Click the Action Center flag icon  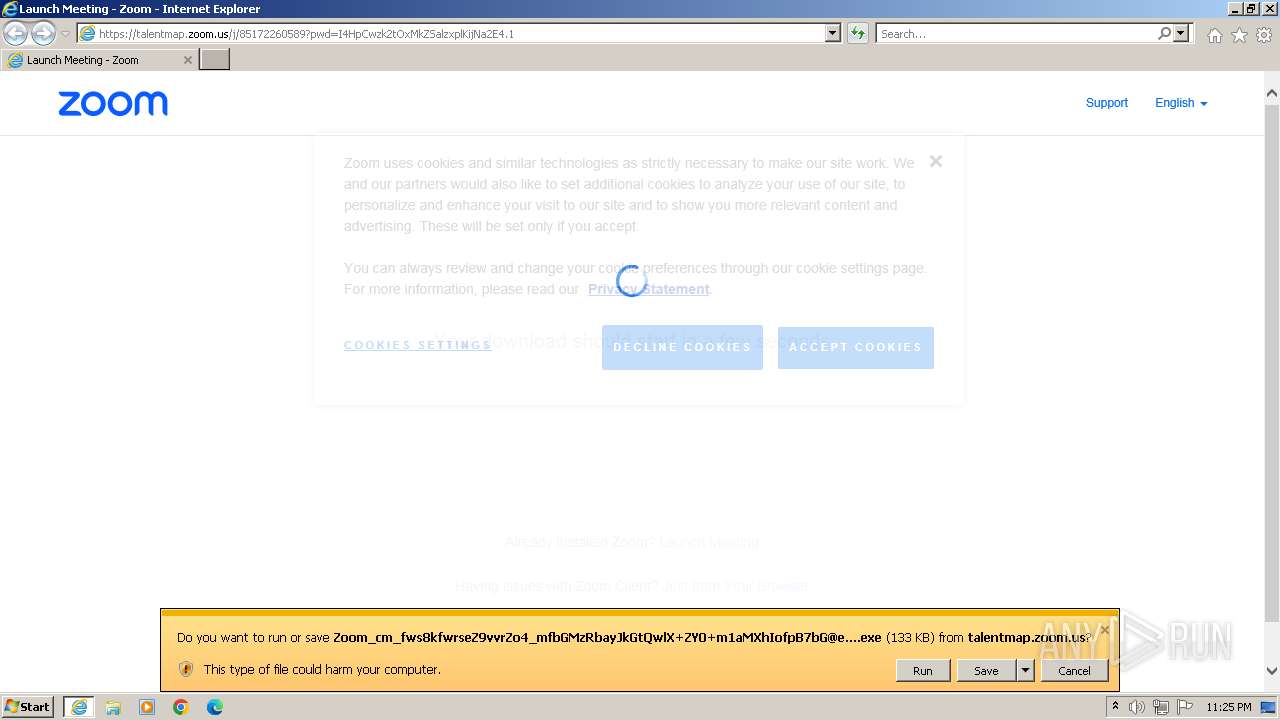(1185, 707)
